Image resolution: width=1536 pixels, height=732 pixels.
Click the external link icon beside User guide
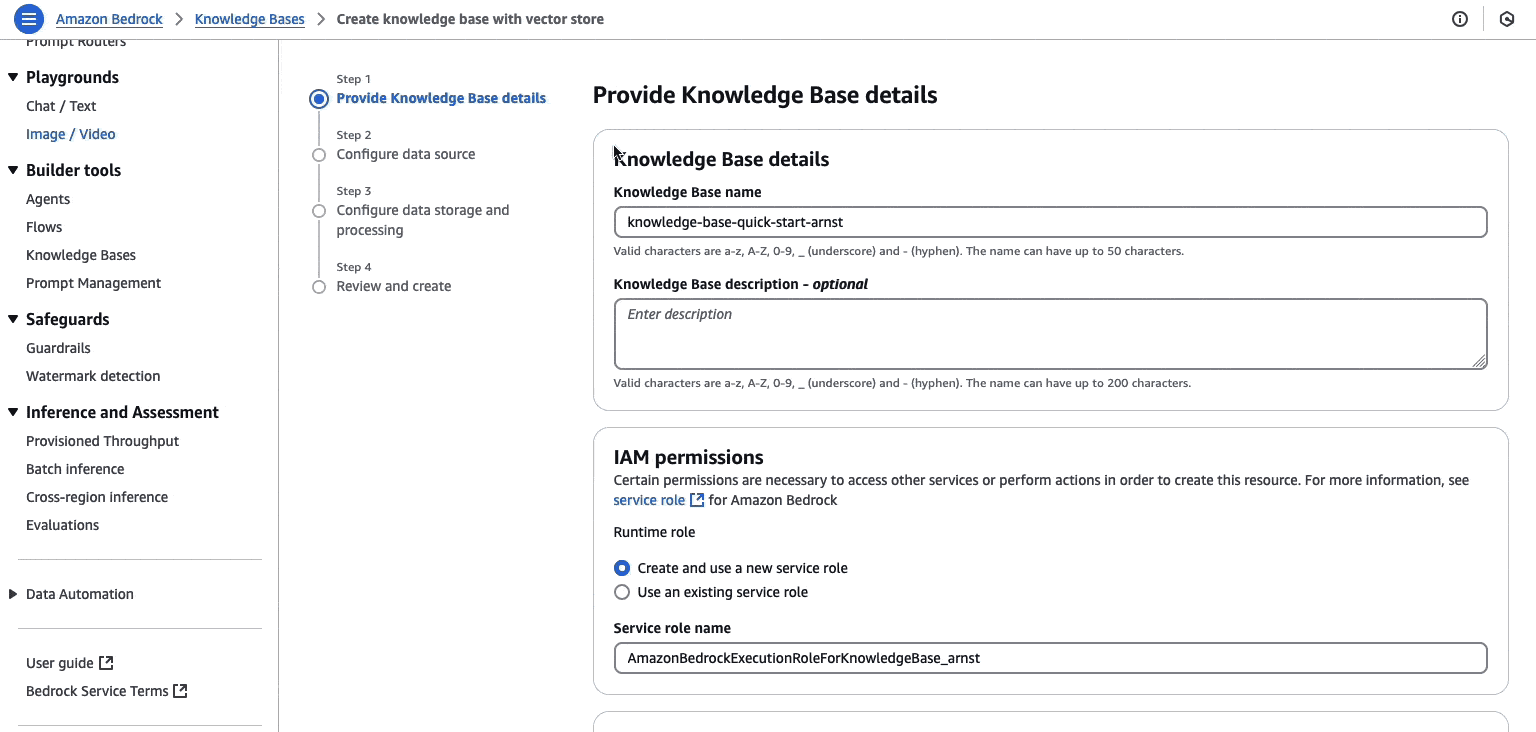point(105,663)
